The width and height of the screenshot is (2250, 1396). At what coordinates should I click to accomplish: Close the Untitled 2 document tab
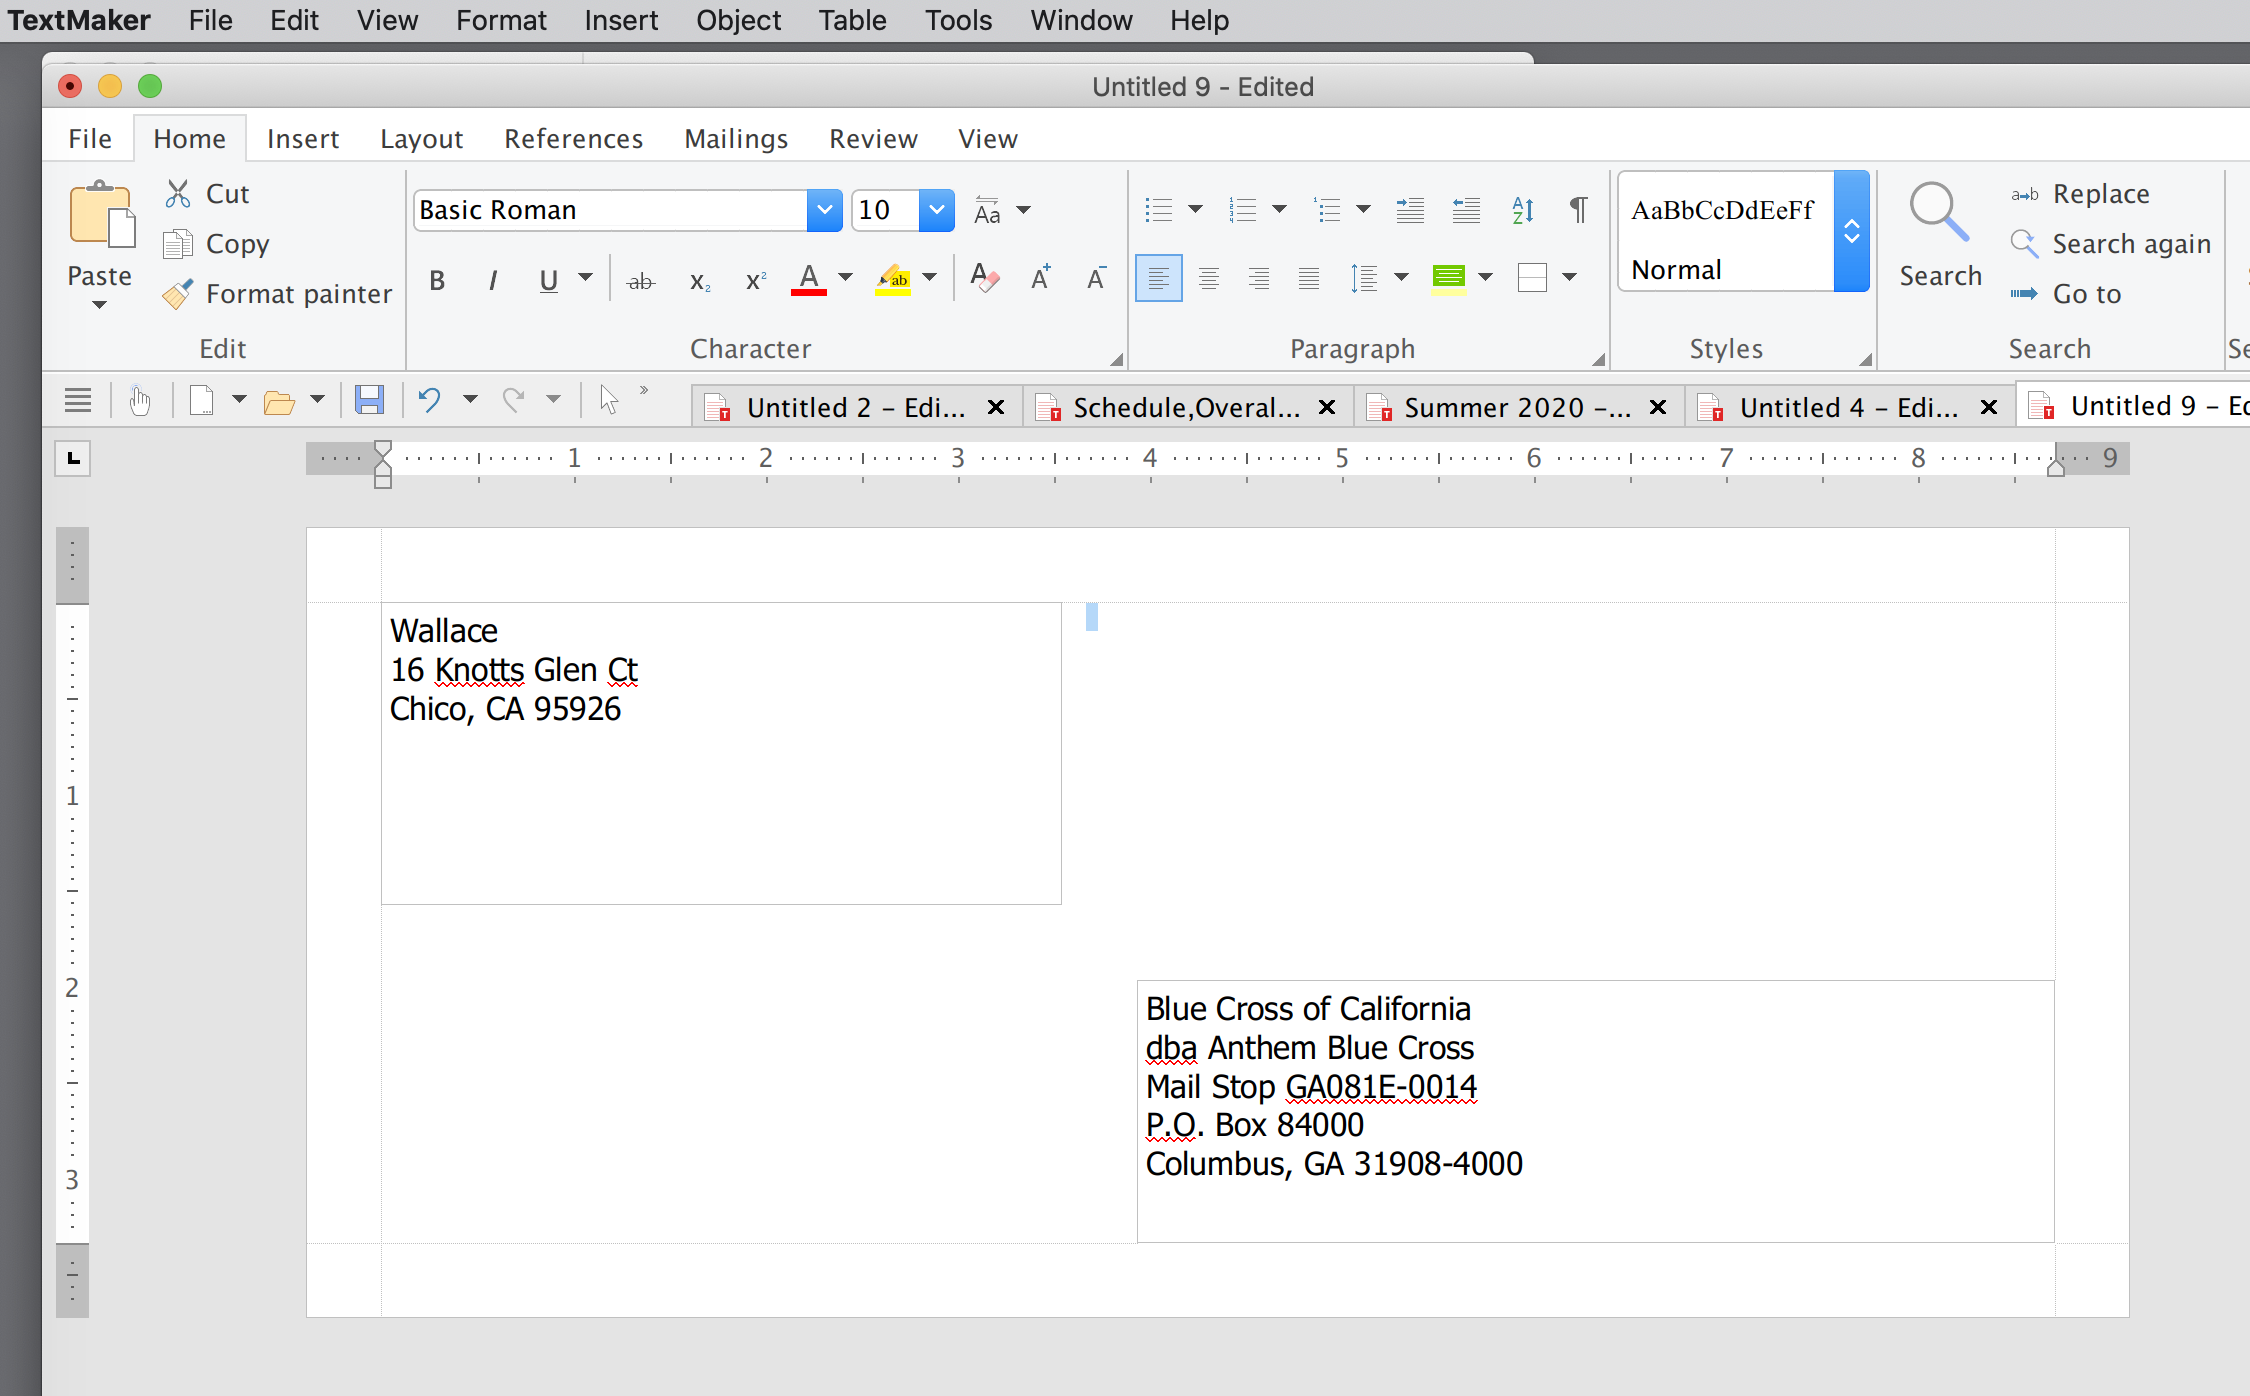pyautogui.click(x=996, y=407)
